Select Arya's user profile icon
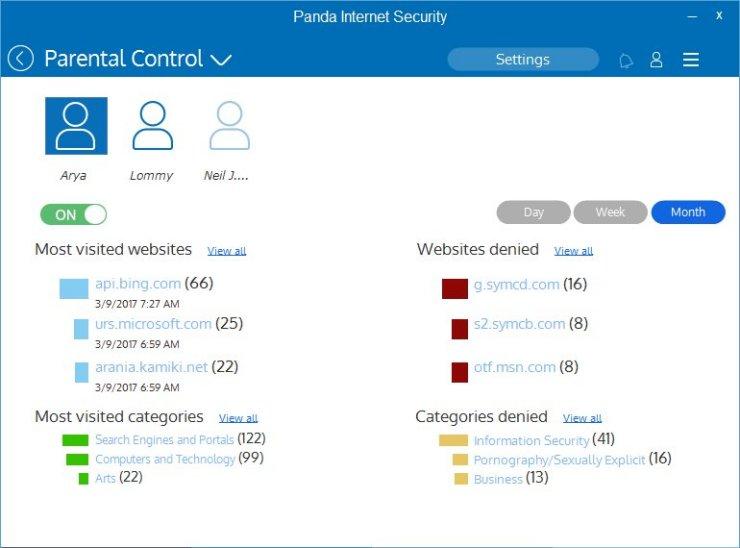The width and height of the screenshot is (740, 548). [76, 126]
